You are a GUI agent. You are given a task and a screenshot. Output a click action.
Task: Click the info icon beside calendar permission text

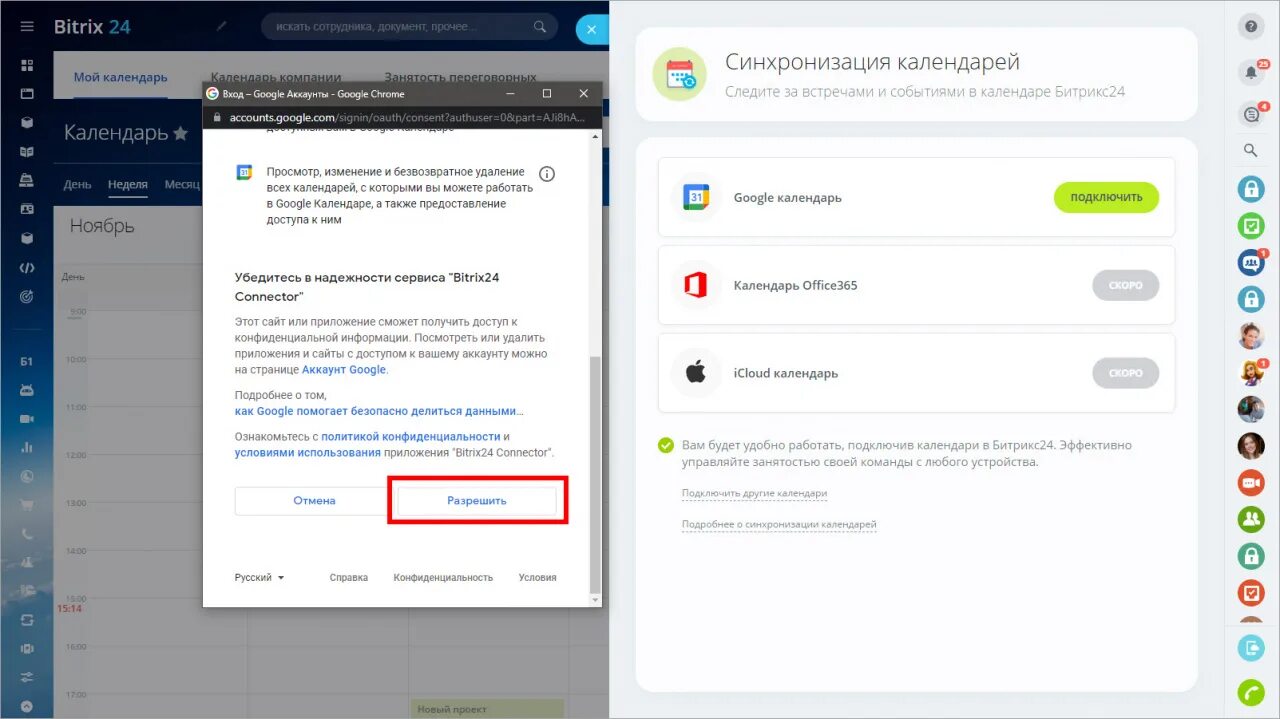547,174
